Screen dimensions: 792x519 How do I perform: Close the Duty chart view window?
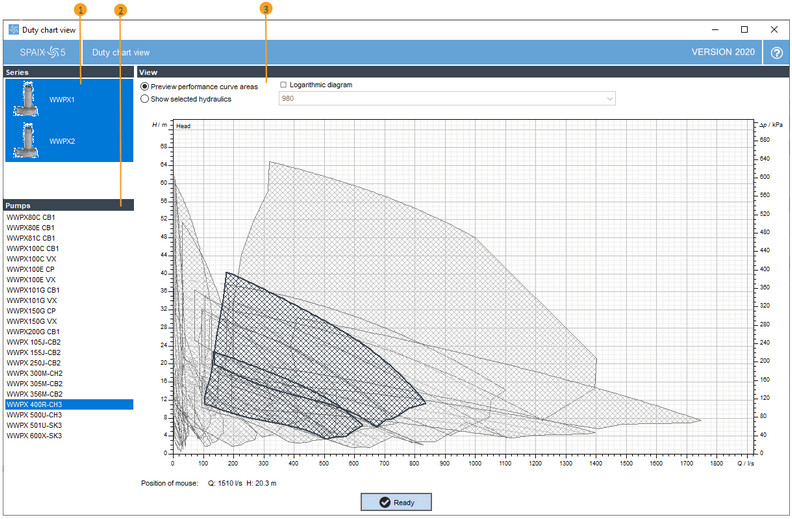click(774, 30)
